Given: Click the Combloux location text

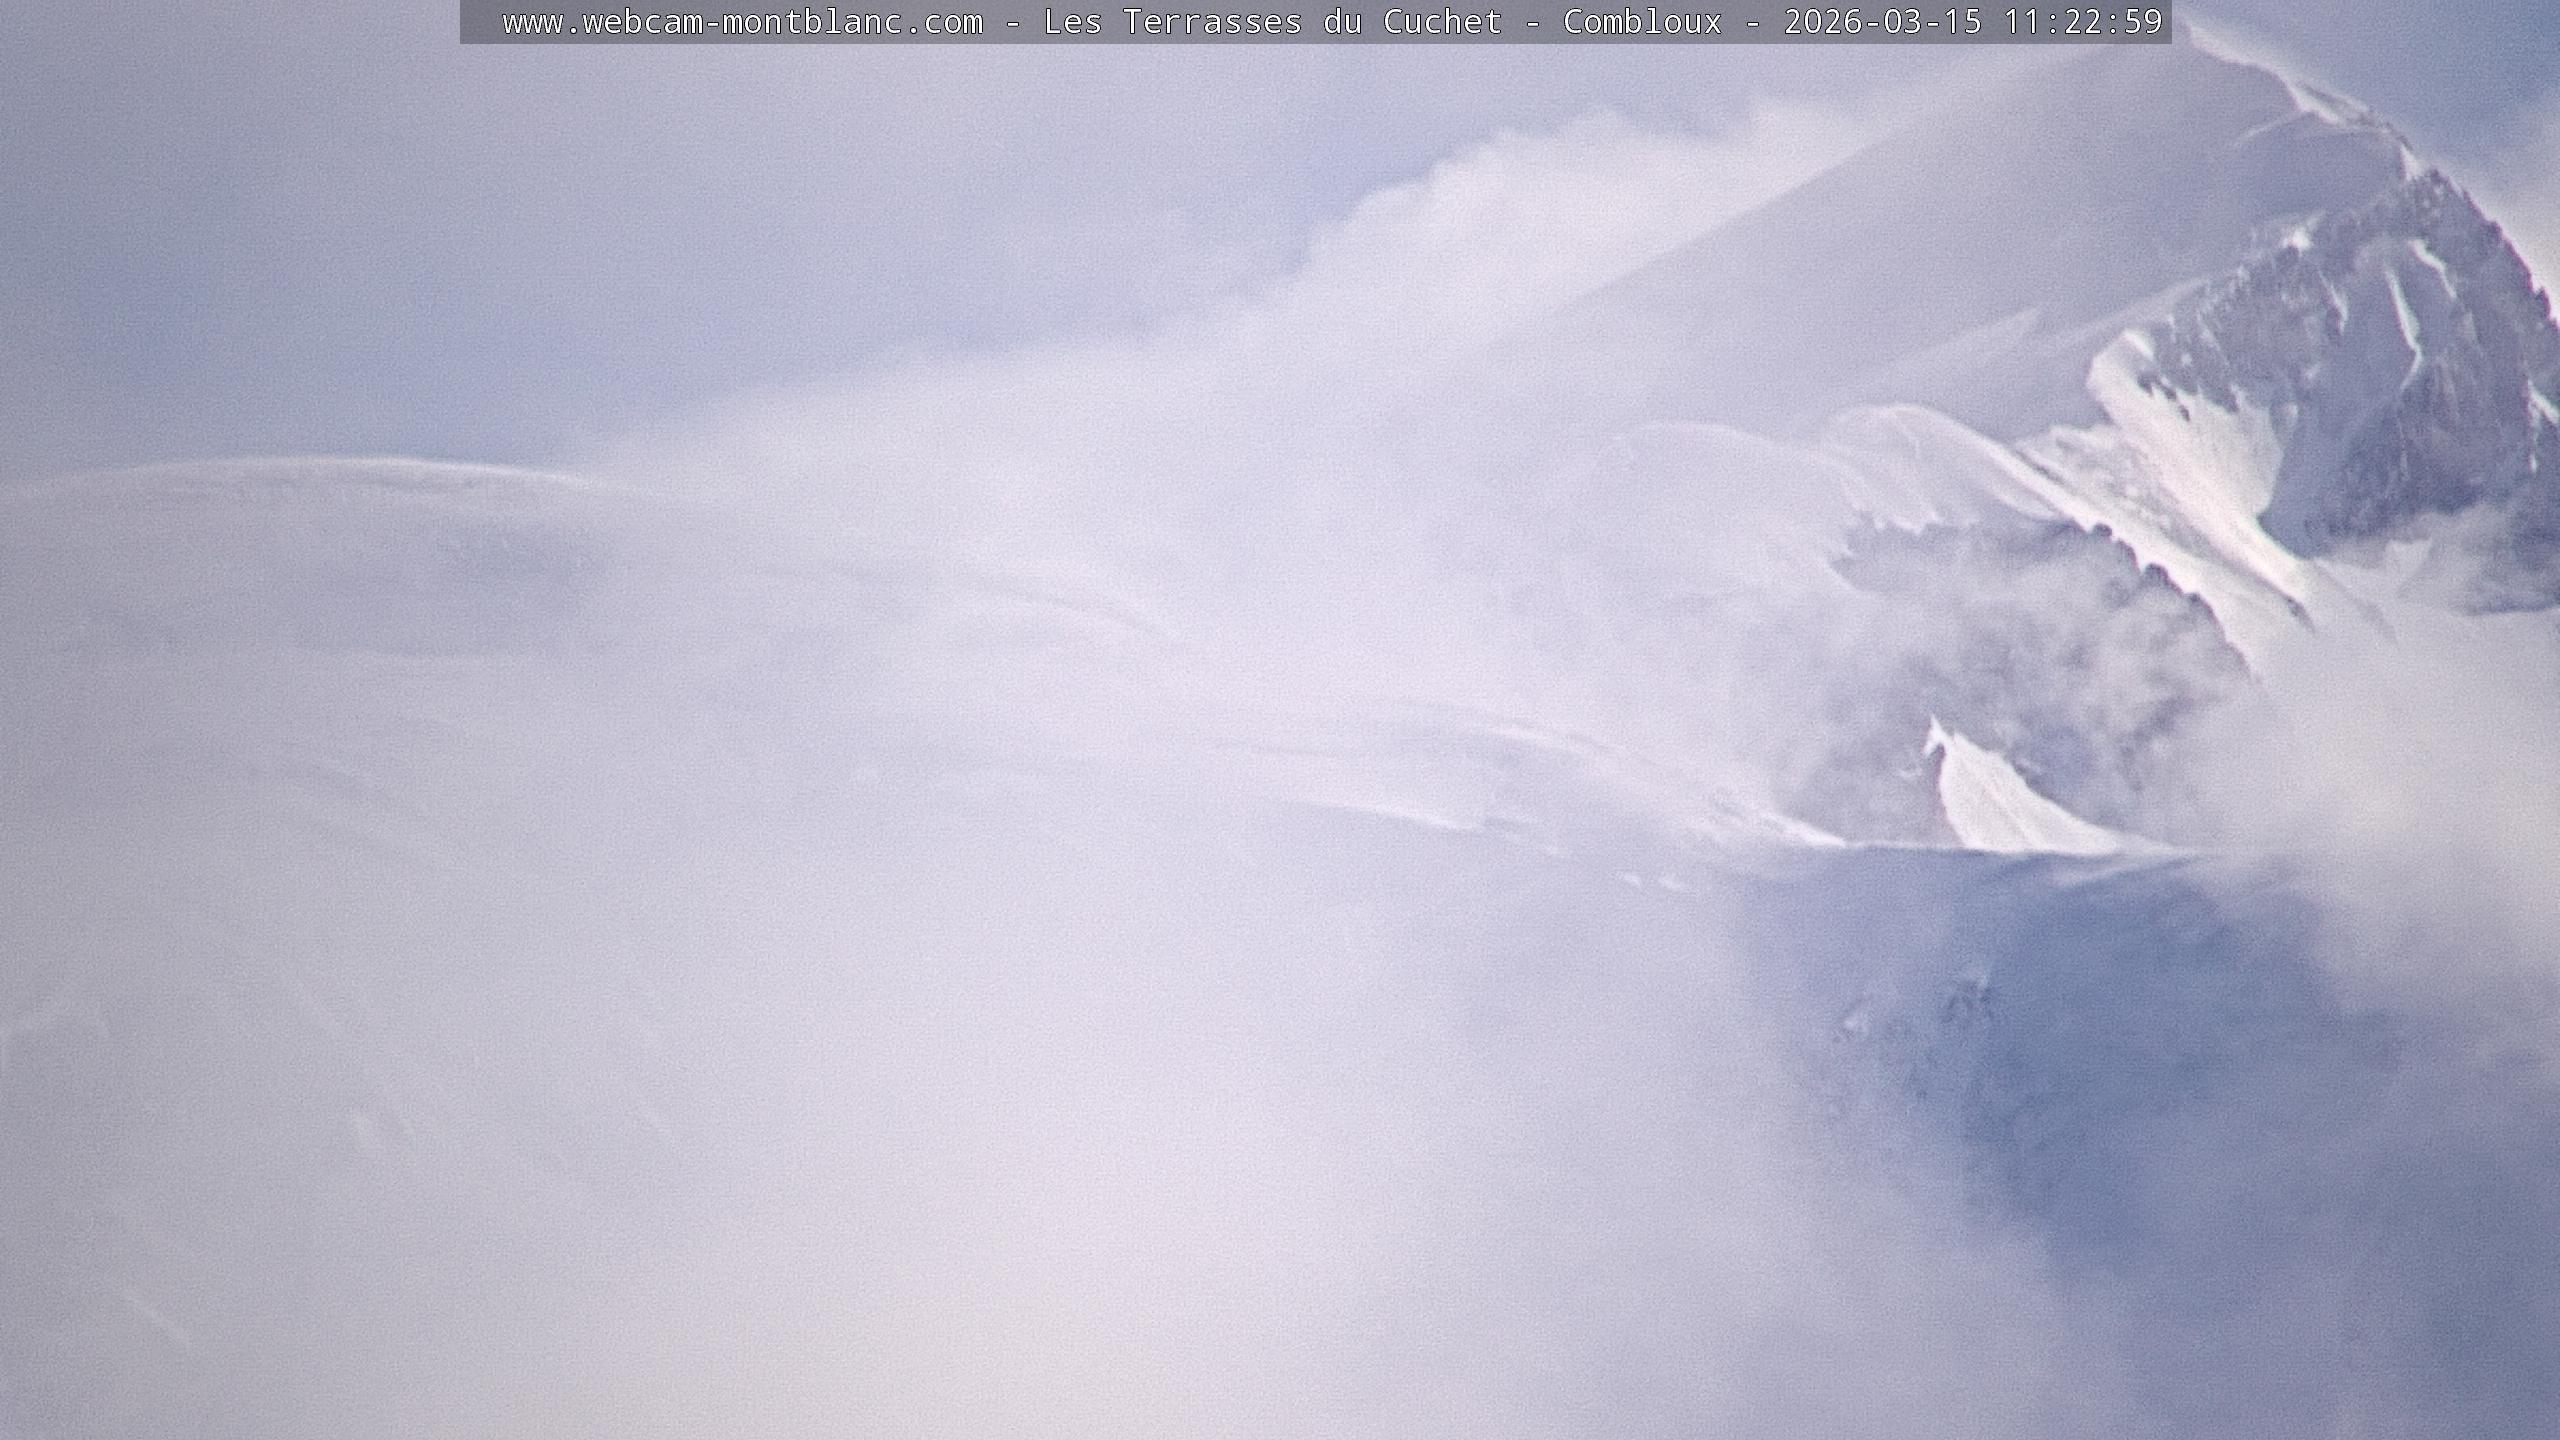Looking at the screenshot, I should click(1642, 22).
